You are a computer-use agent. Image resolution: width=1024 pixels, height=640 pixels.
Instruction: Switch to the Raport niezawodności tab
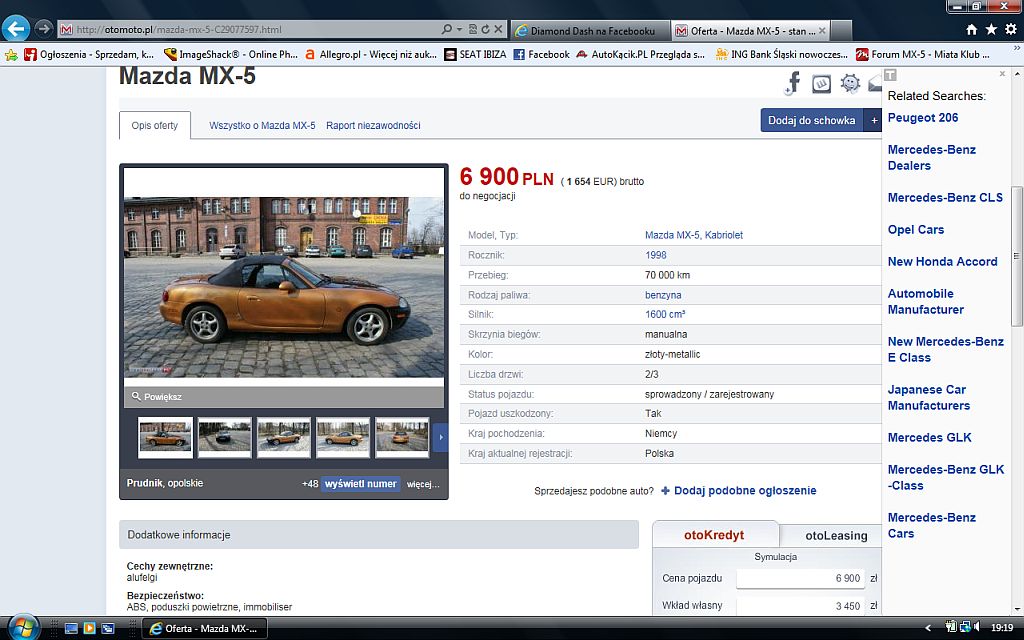pos(373,125)
